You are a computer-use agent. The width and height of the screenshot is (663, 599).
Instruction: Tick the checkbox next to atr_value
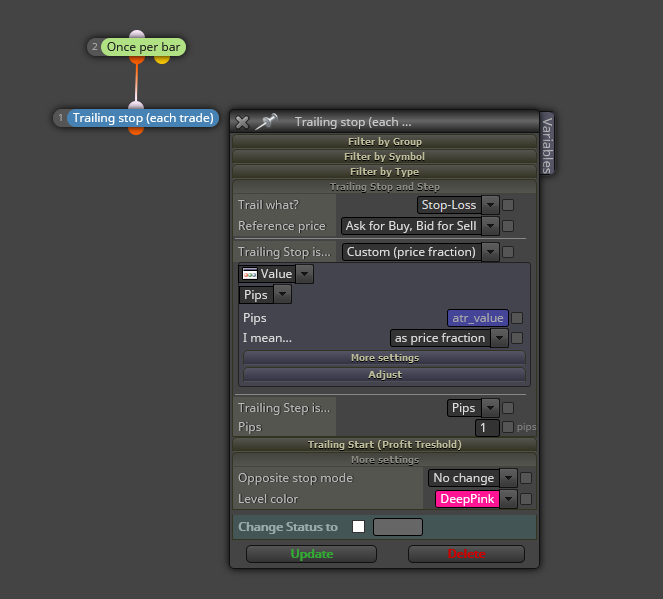point(517,318)
